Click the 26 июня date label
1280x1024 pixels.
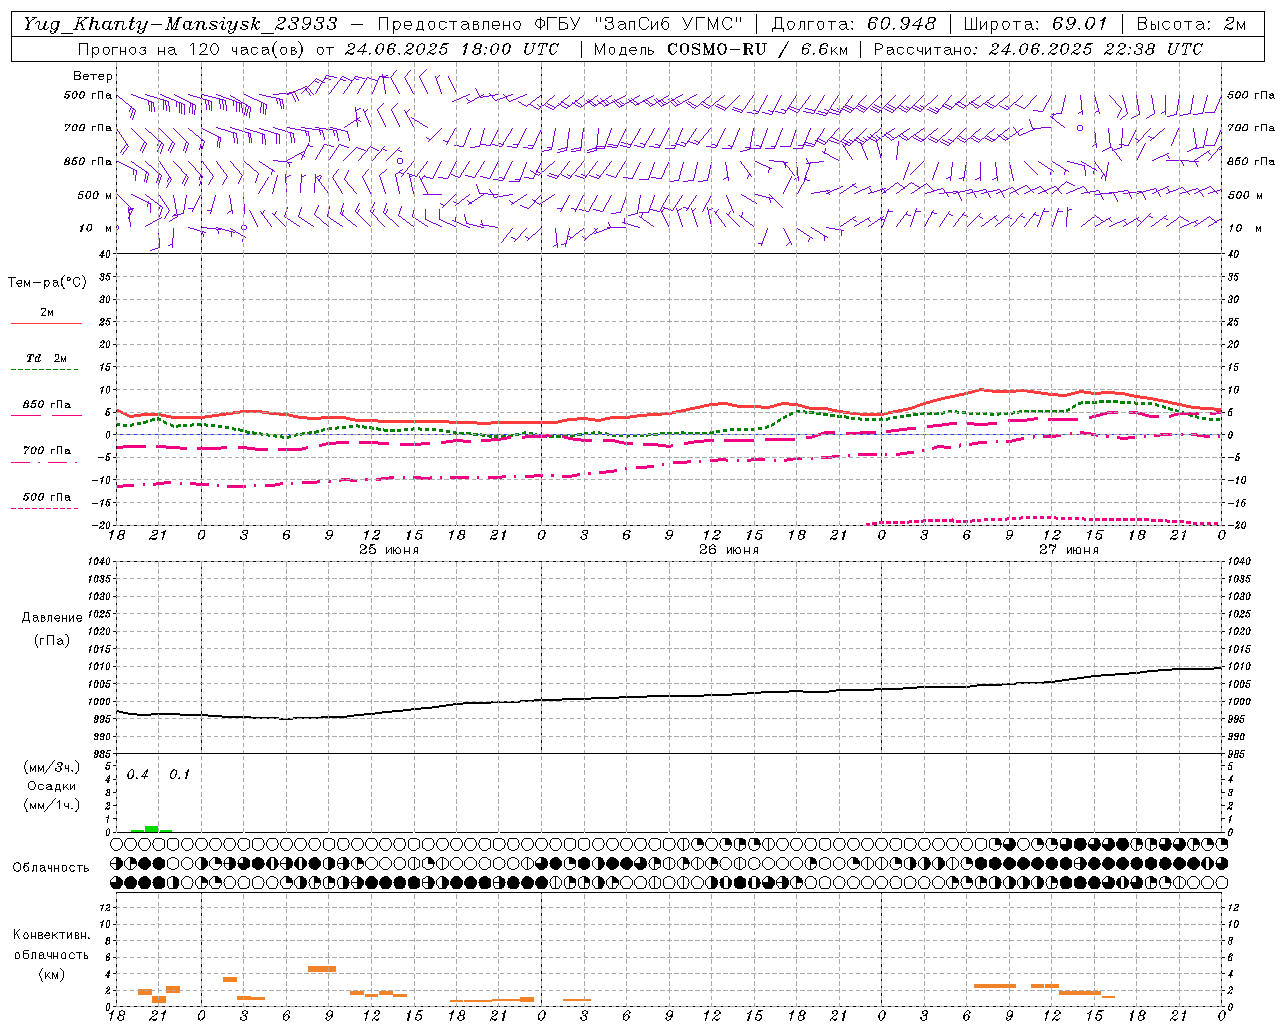click(729, 550)
